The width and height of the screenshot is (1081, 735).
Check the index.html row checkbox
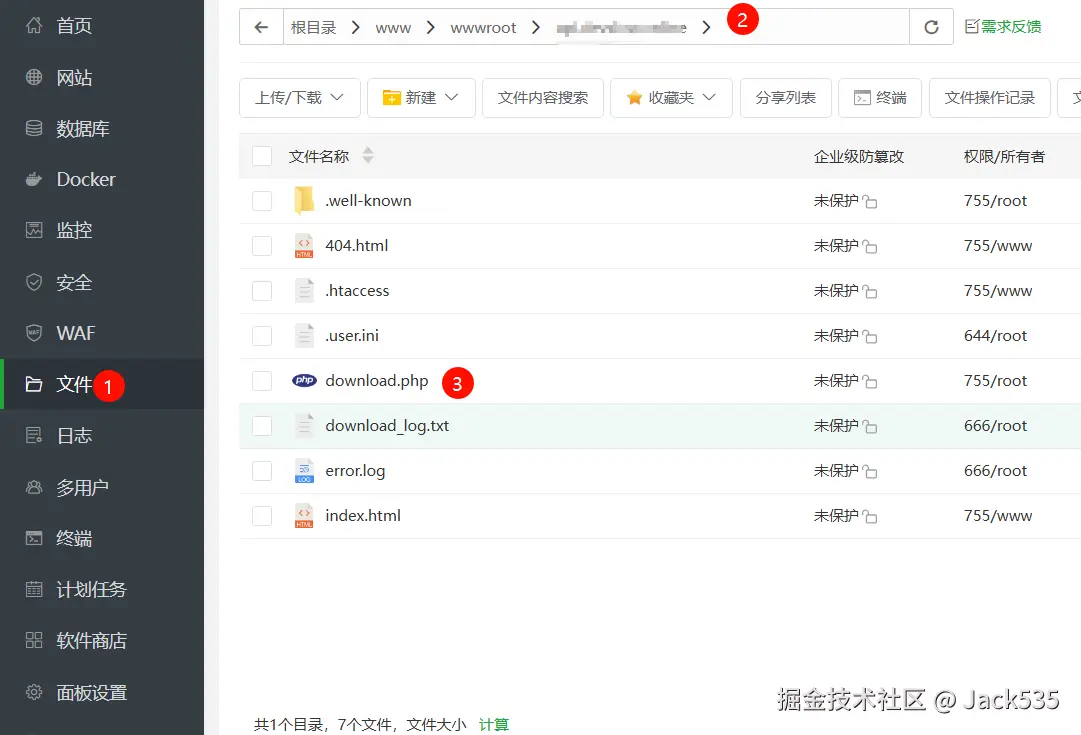coord(262,516)
